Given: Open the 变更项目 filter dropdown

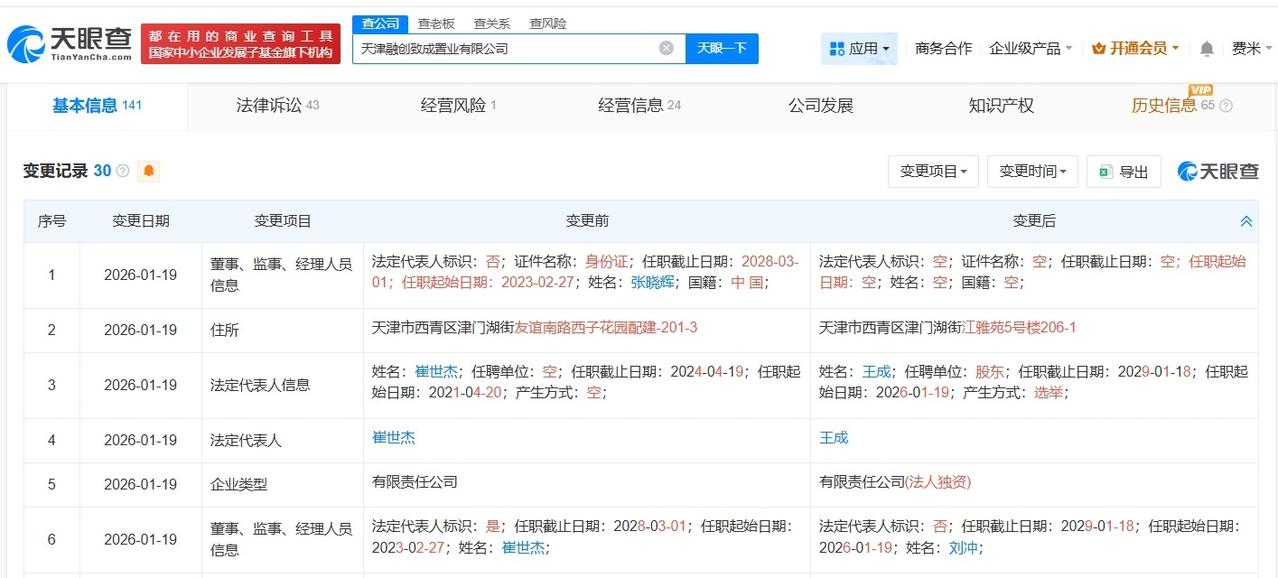Looking at the screenshot, I should coord(932,171).
